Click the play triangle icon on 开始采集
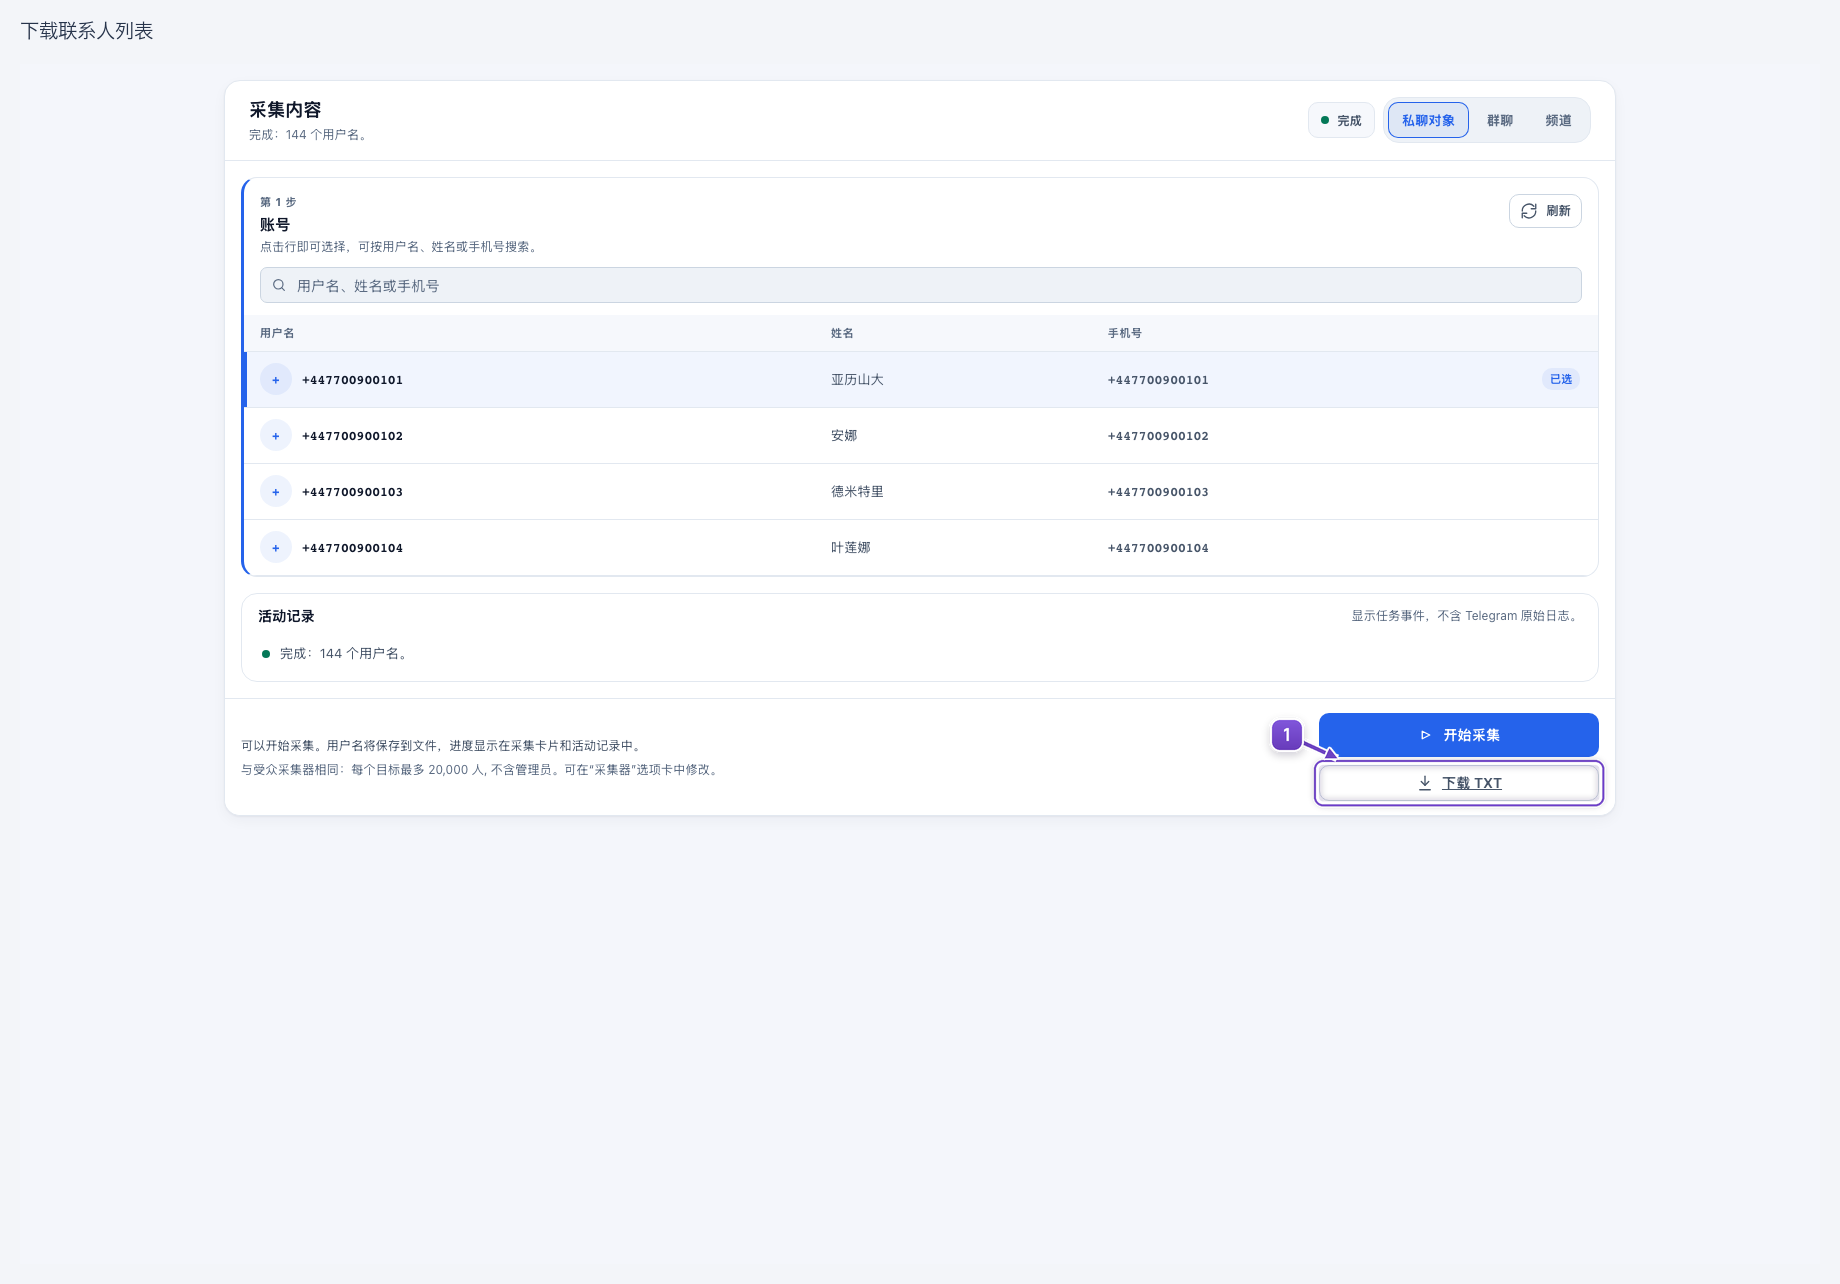1840x1284 pixels. (x=1426, y=735)
